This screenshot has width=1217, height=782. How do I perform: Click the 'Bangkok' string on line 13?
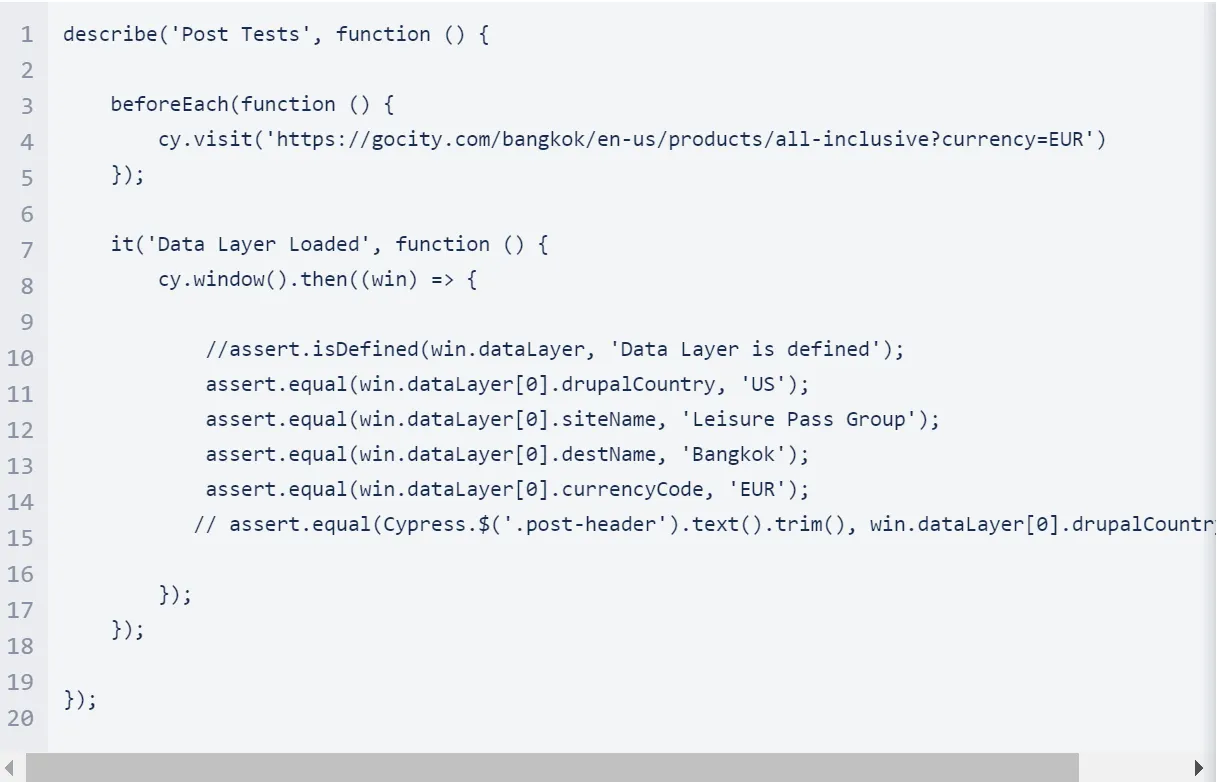point(734,454)
